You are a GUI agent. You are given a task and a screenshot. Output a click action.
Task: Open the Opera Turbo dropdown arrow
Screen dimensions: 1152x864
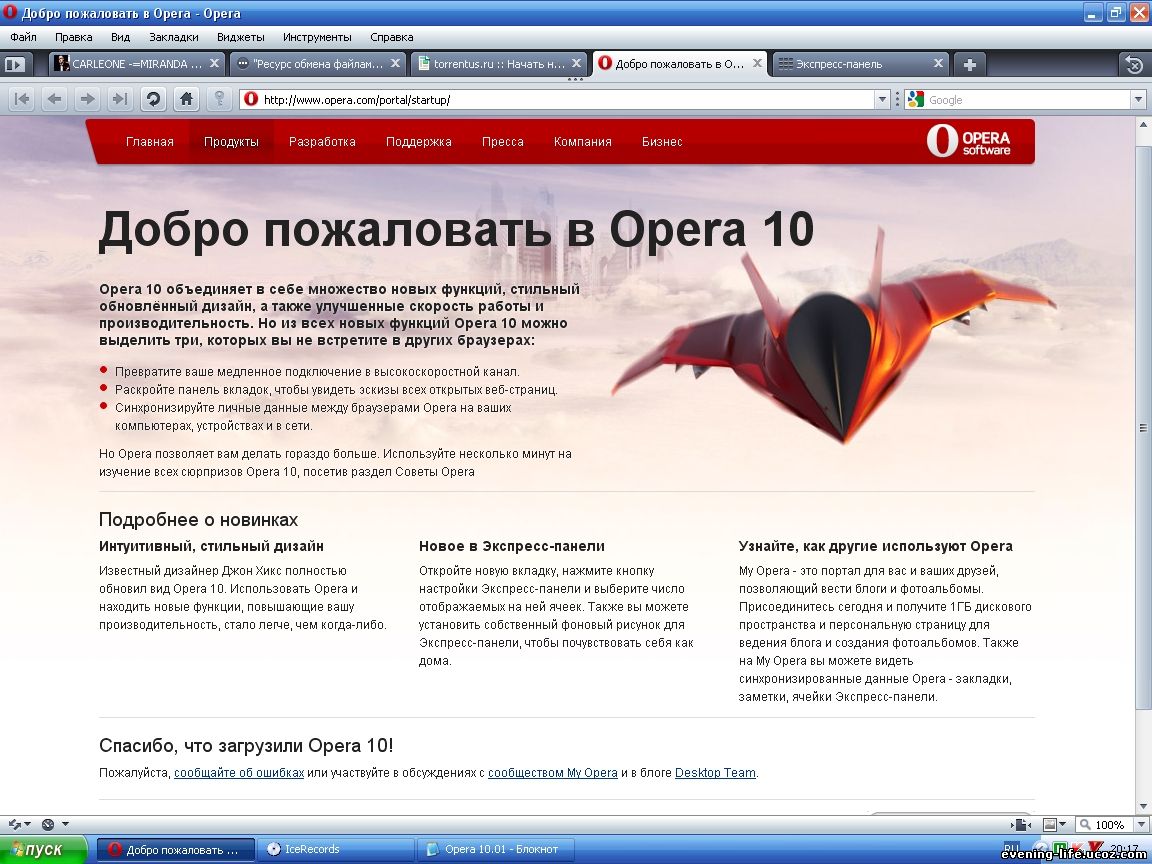(x=65, y=824)
